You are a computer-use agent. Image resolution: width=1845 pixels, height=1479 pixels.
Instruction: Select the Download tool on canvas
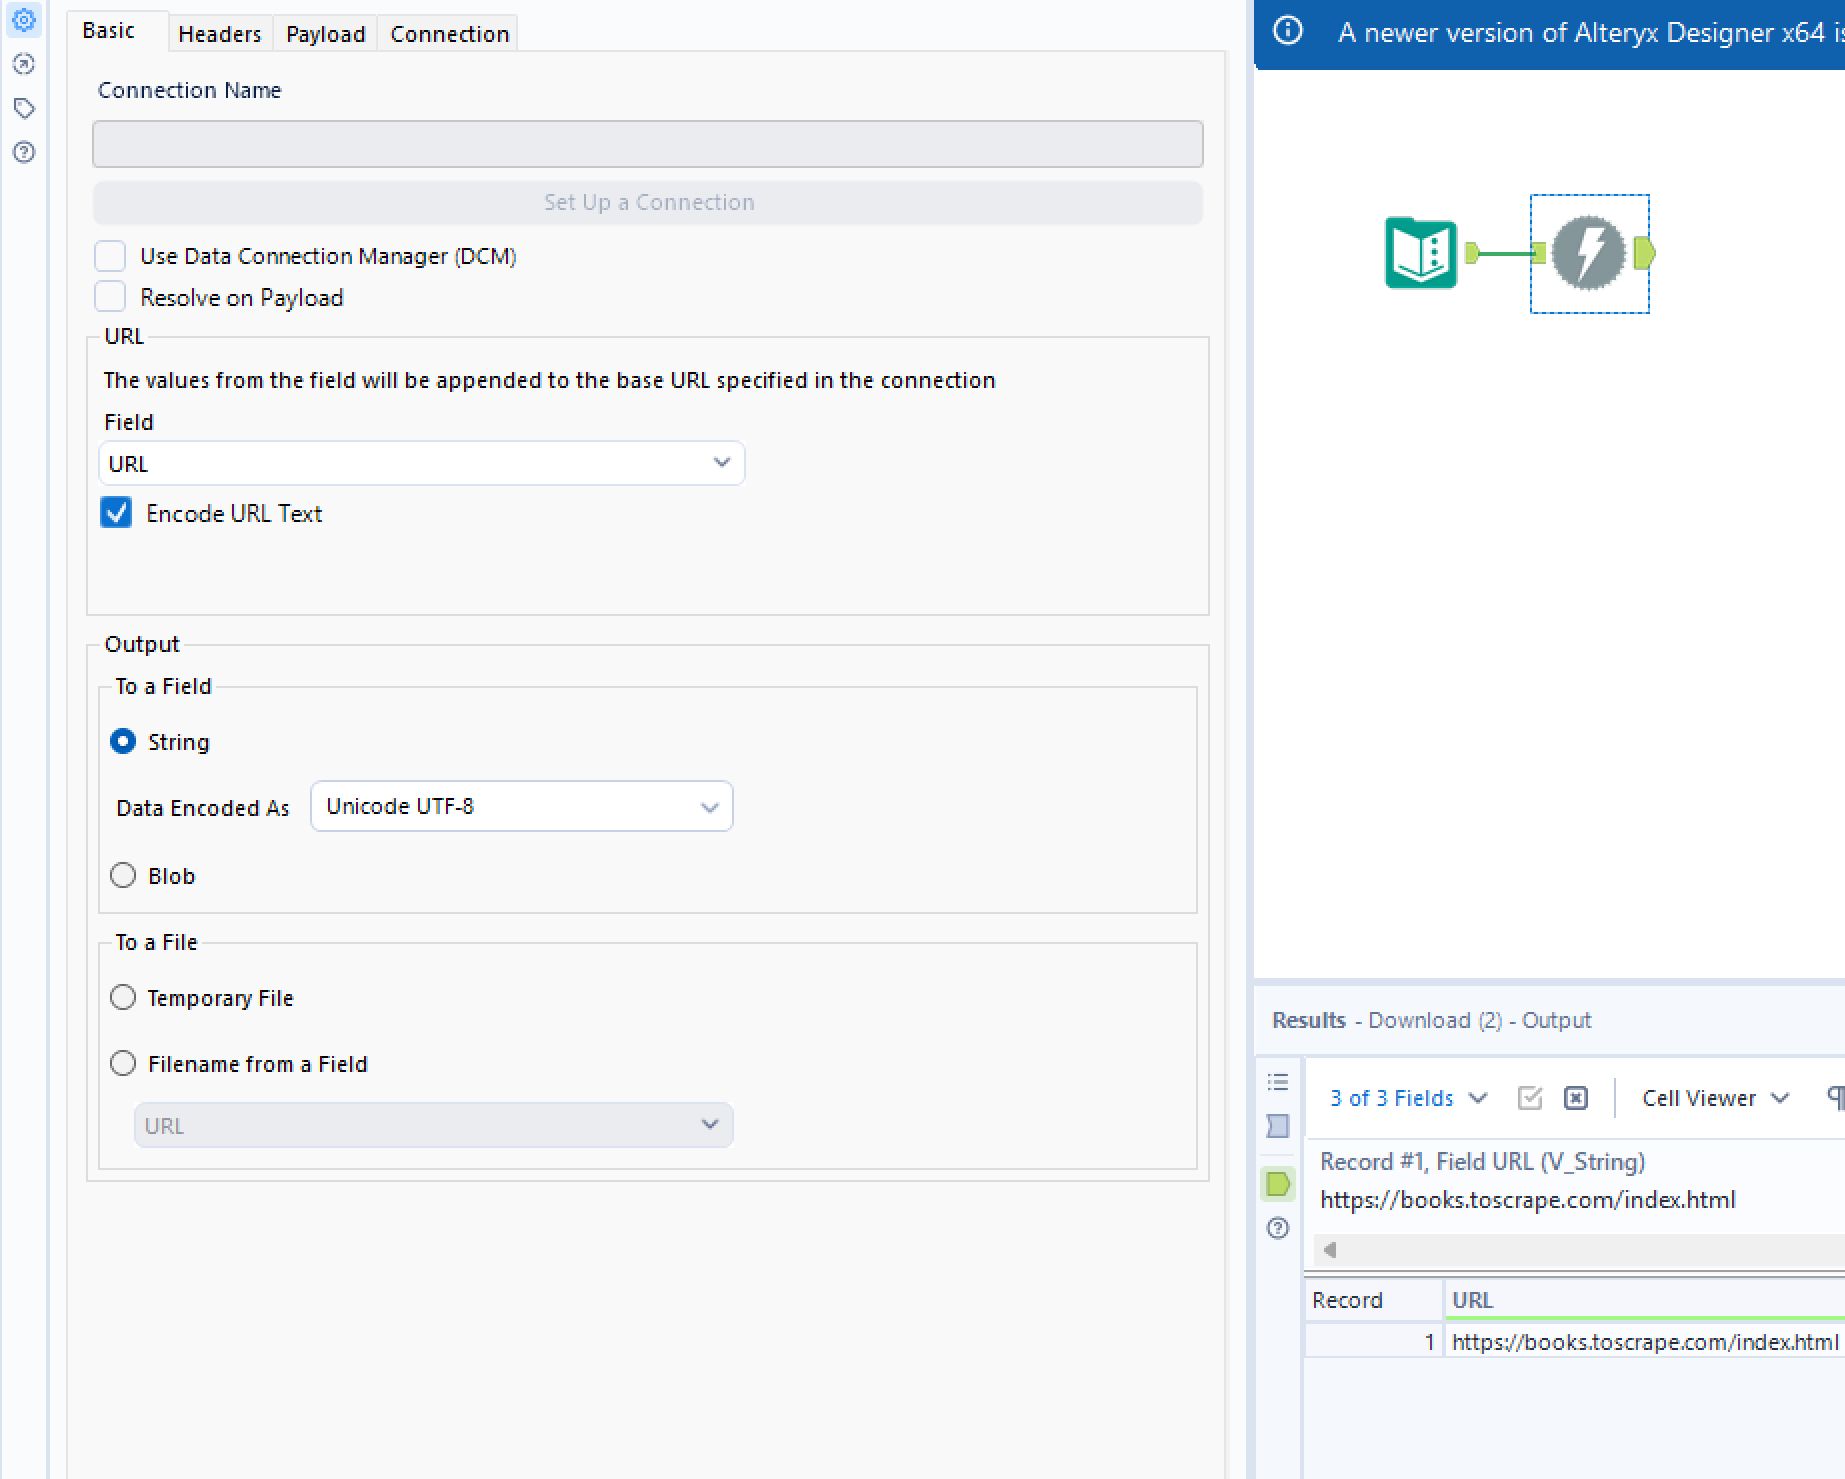1589,253
